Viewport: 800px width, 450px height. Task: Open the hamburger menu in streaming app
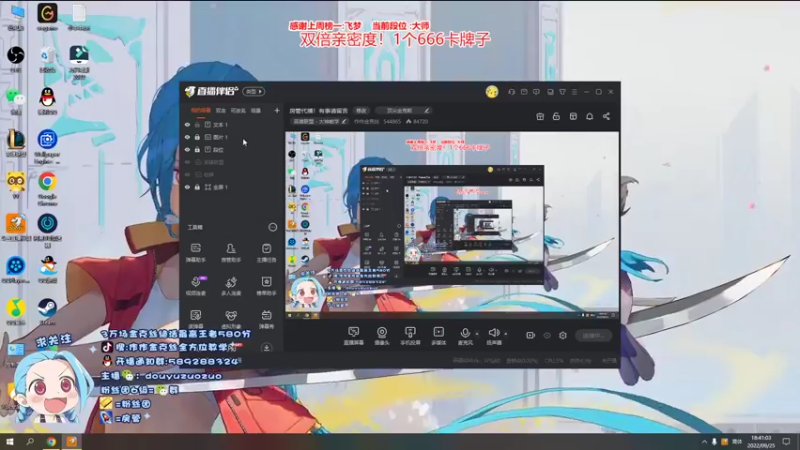[x=574, y=92]
